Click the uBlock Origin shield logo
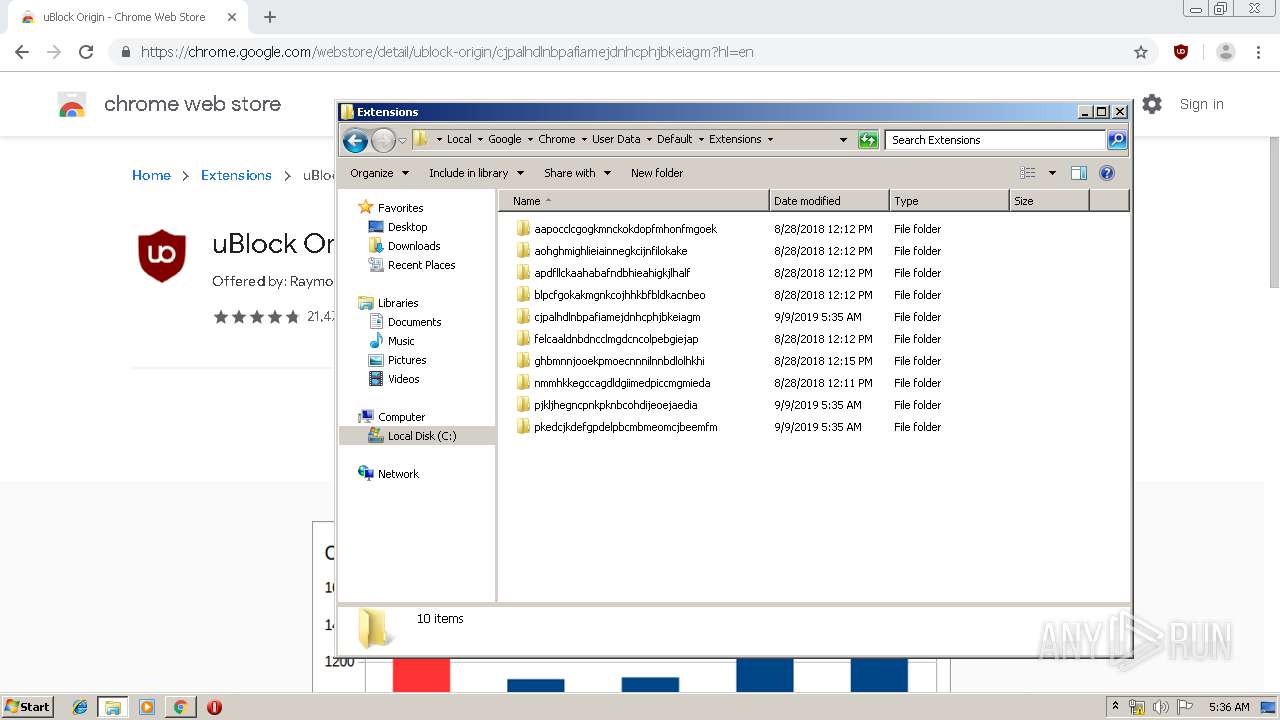Screen dimensions: 1280x720 click(162, 255)
